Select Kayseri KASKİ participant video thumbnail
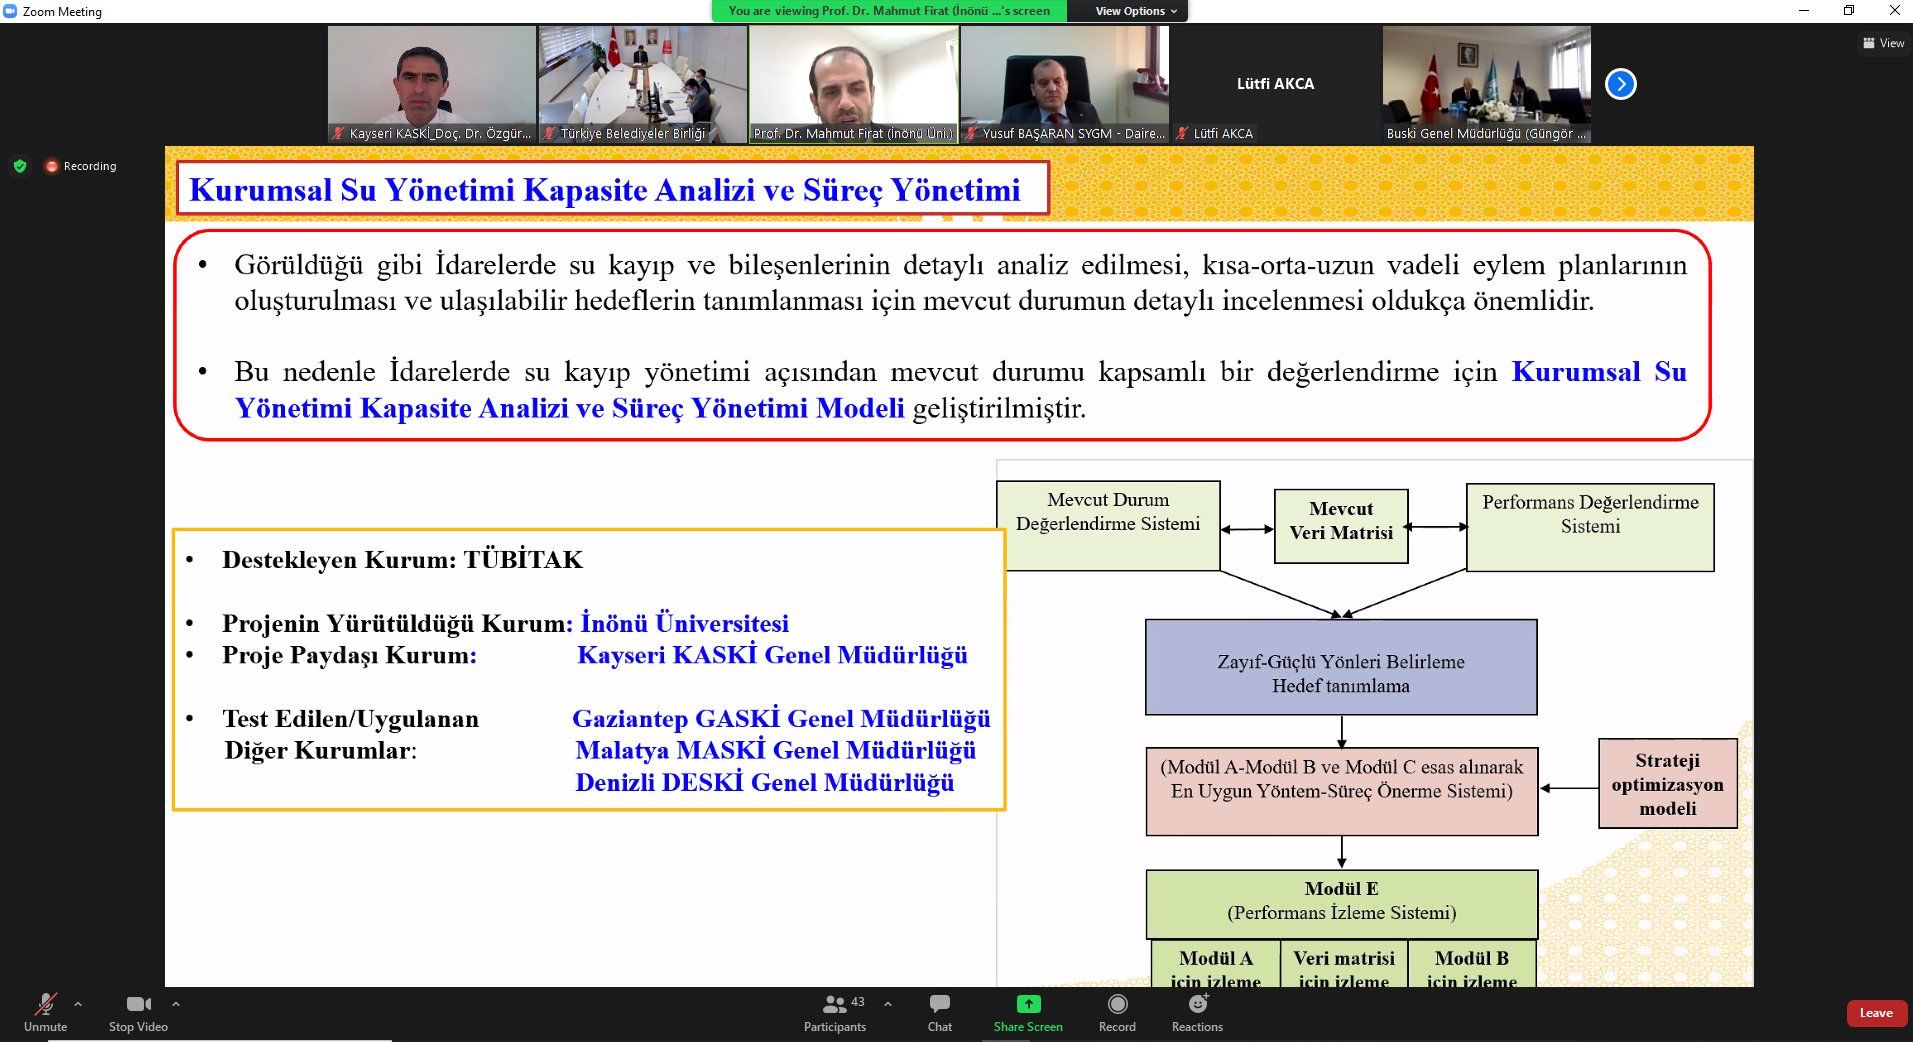The image size is (1913, 1042). 432,84
